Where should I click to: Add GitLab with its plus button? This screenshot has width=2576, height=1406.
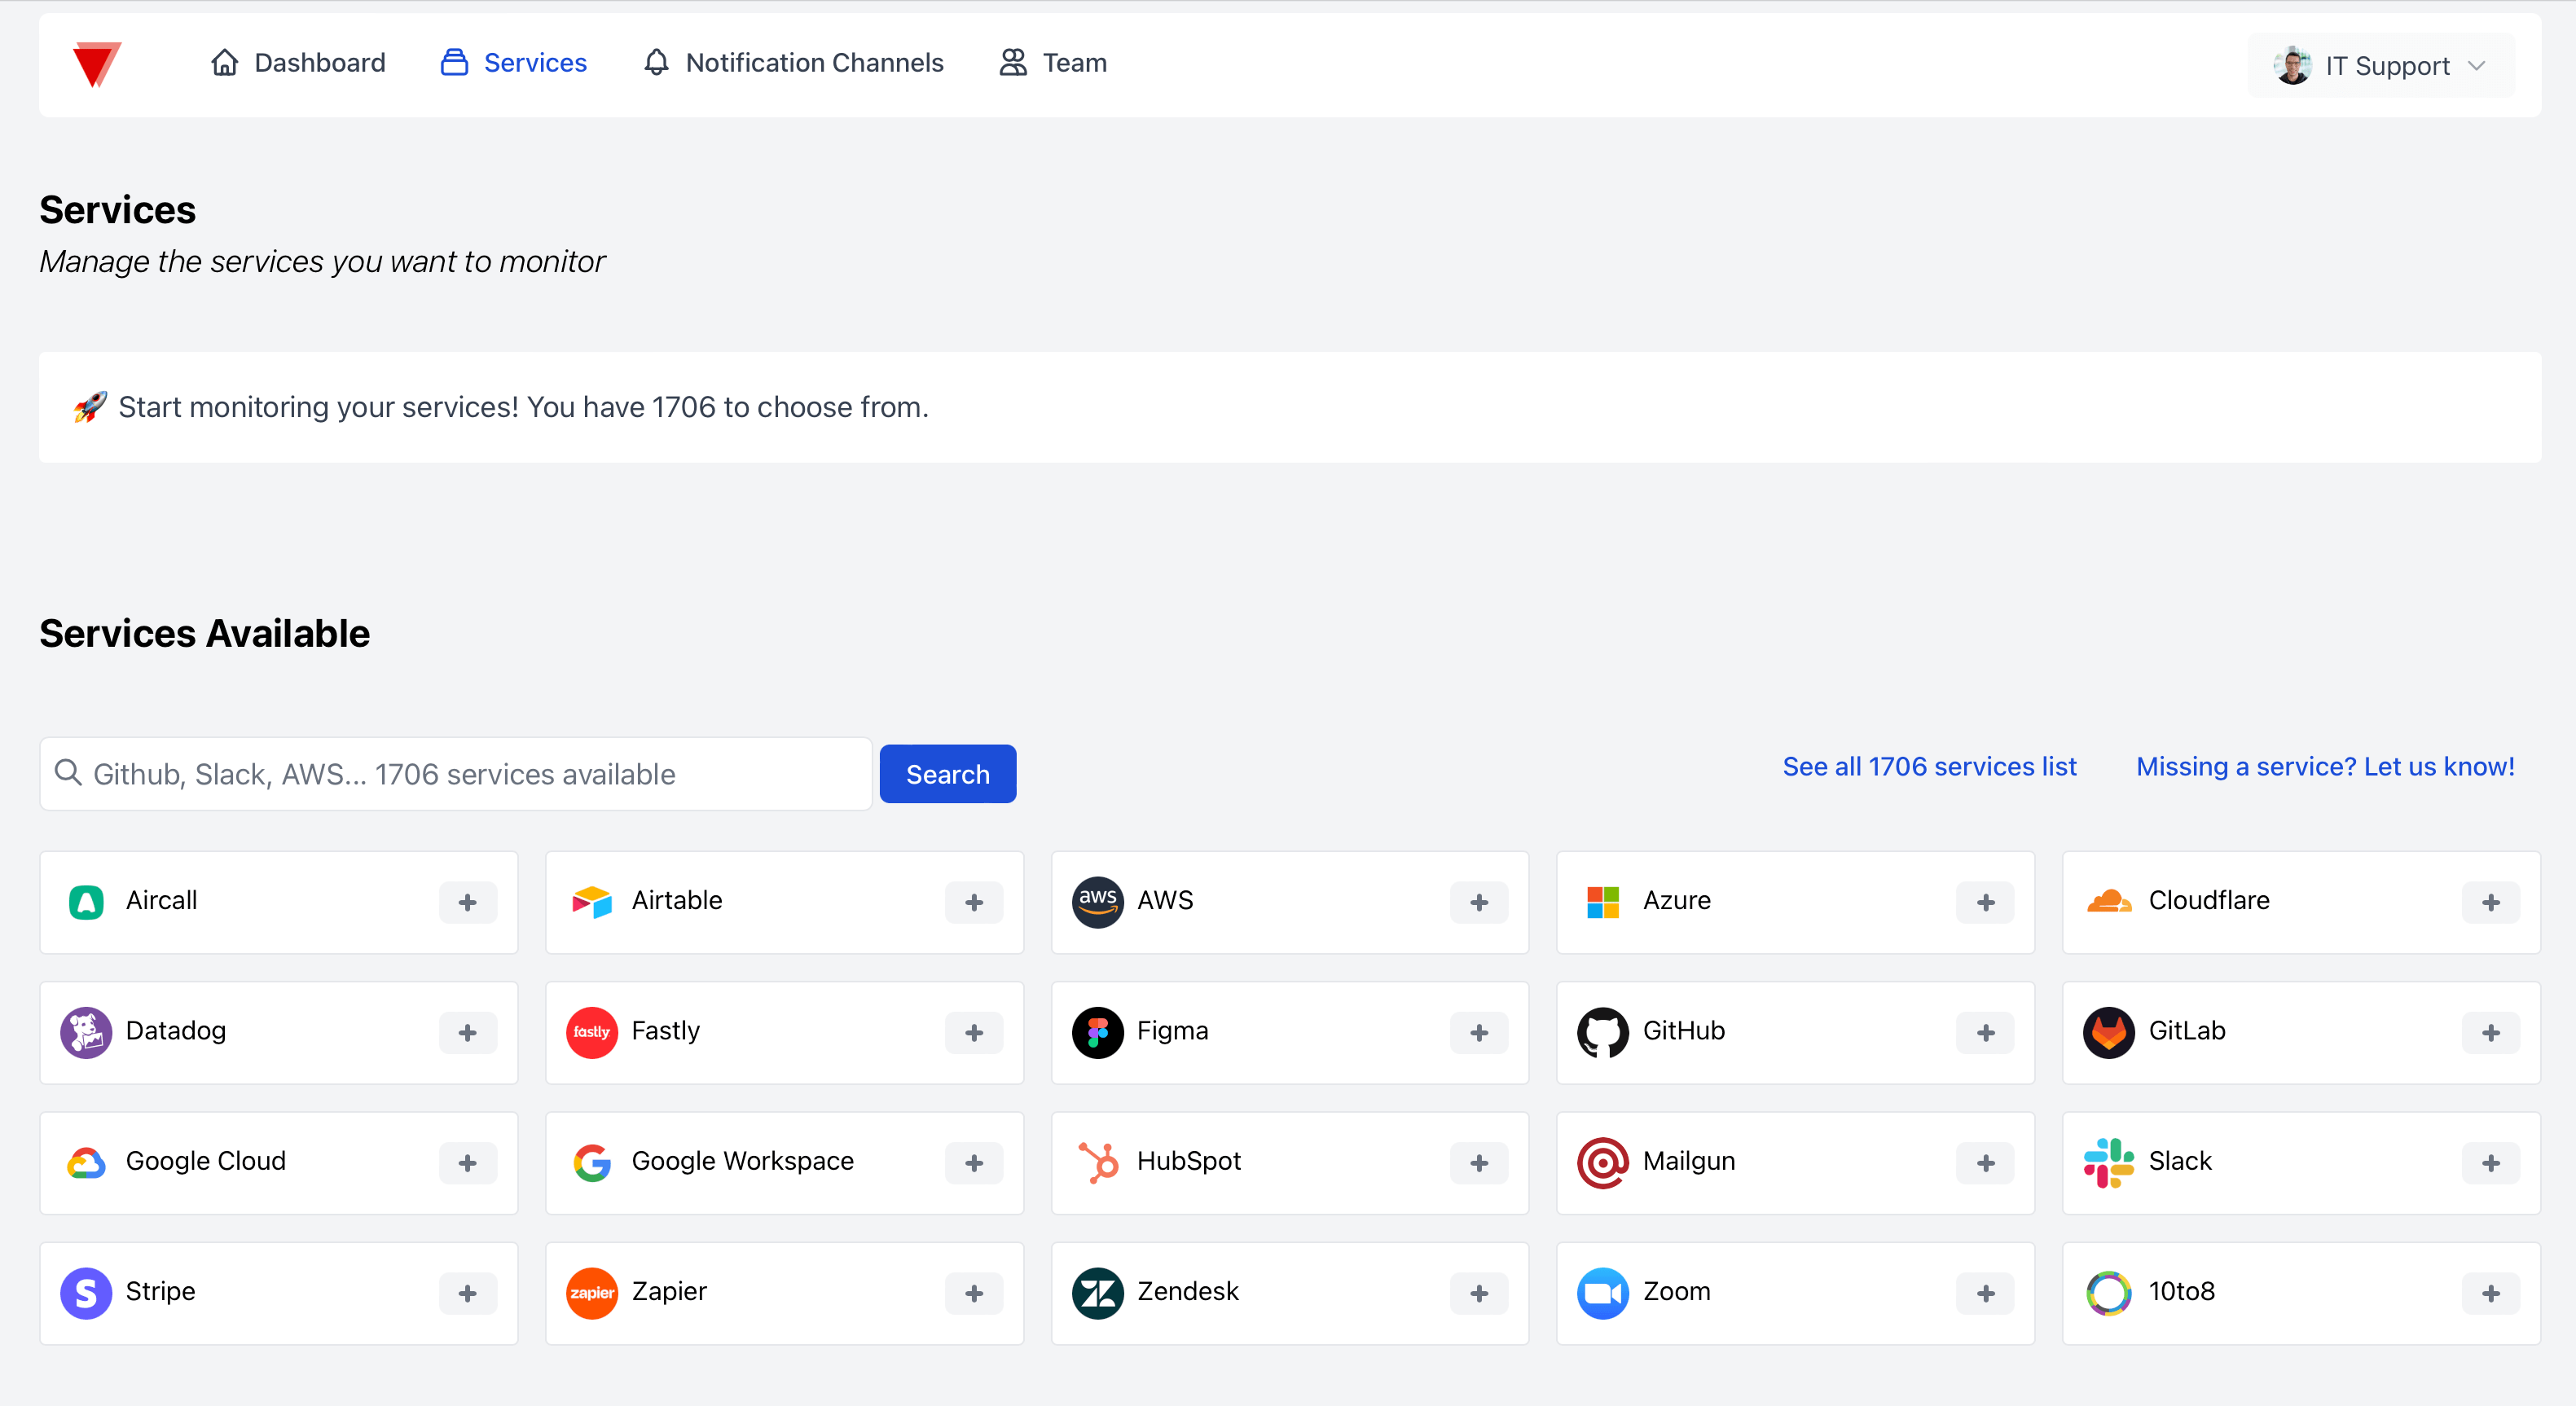[x=2491, y=1033]
